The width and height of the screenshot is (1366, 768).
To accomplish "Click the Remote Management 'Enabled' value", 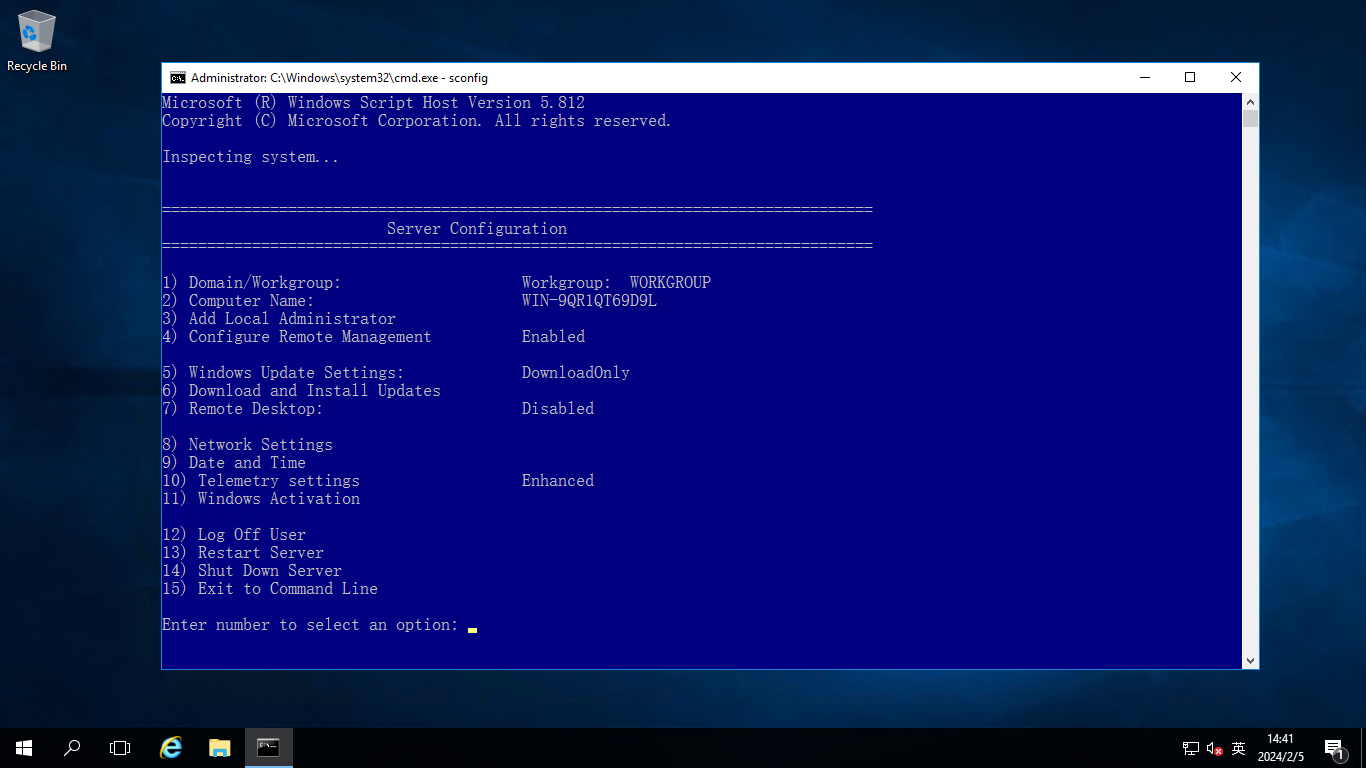I will (553, 337).
